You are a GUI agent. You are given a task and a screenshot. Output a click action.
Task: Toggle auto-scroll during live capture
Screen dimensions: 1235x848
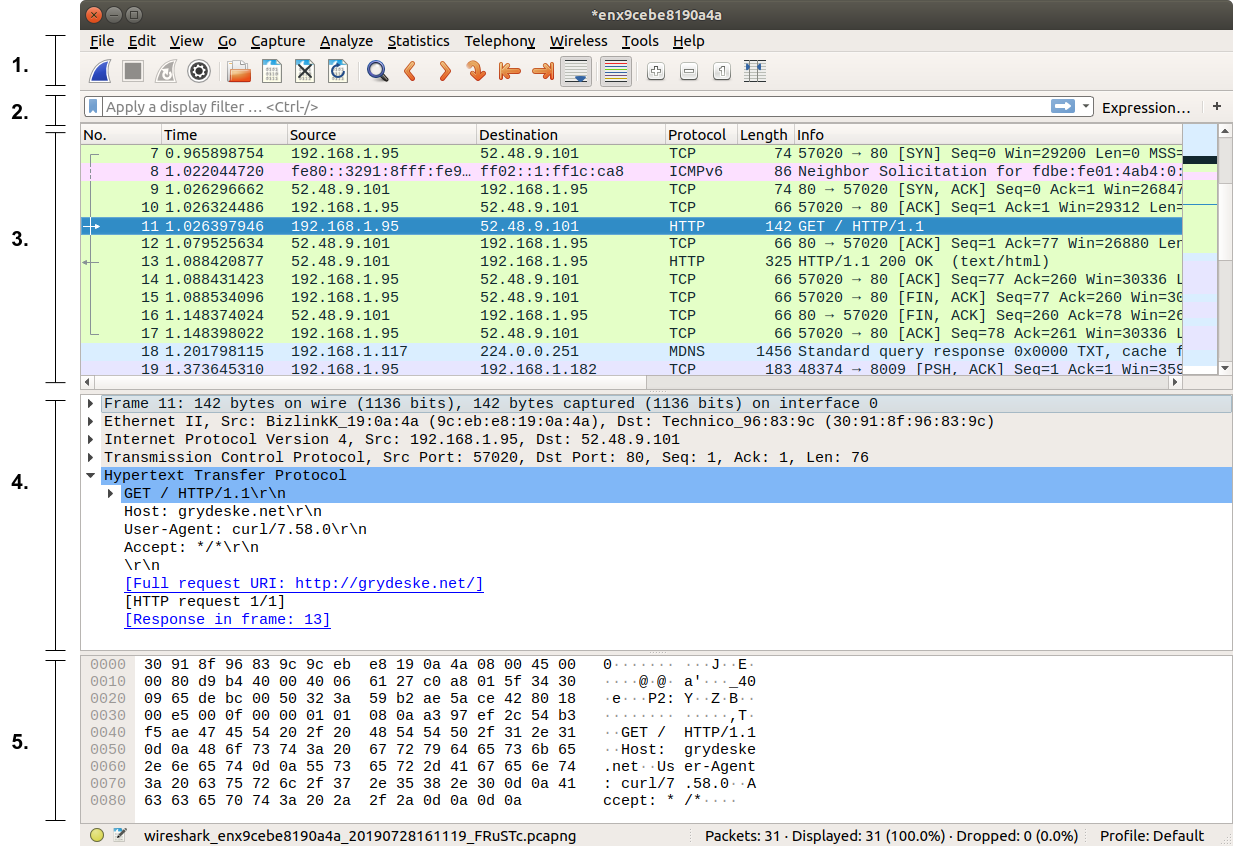click(575, 71)
